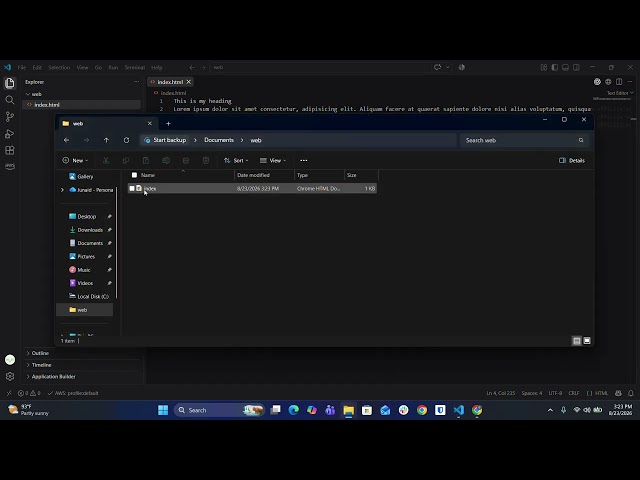Toggle VS Code bottom panel visibility
The height and width of the screenshot is (480, 640).
point(565,67)
